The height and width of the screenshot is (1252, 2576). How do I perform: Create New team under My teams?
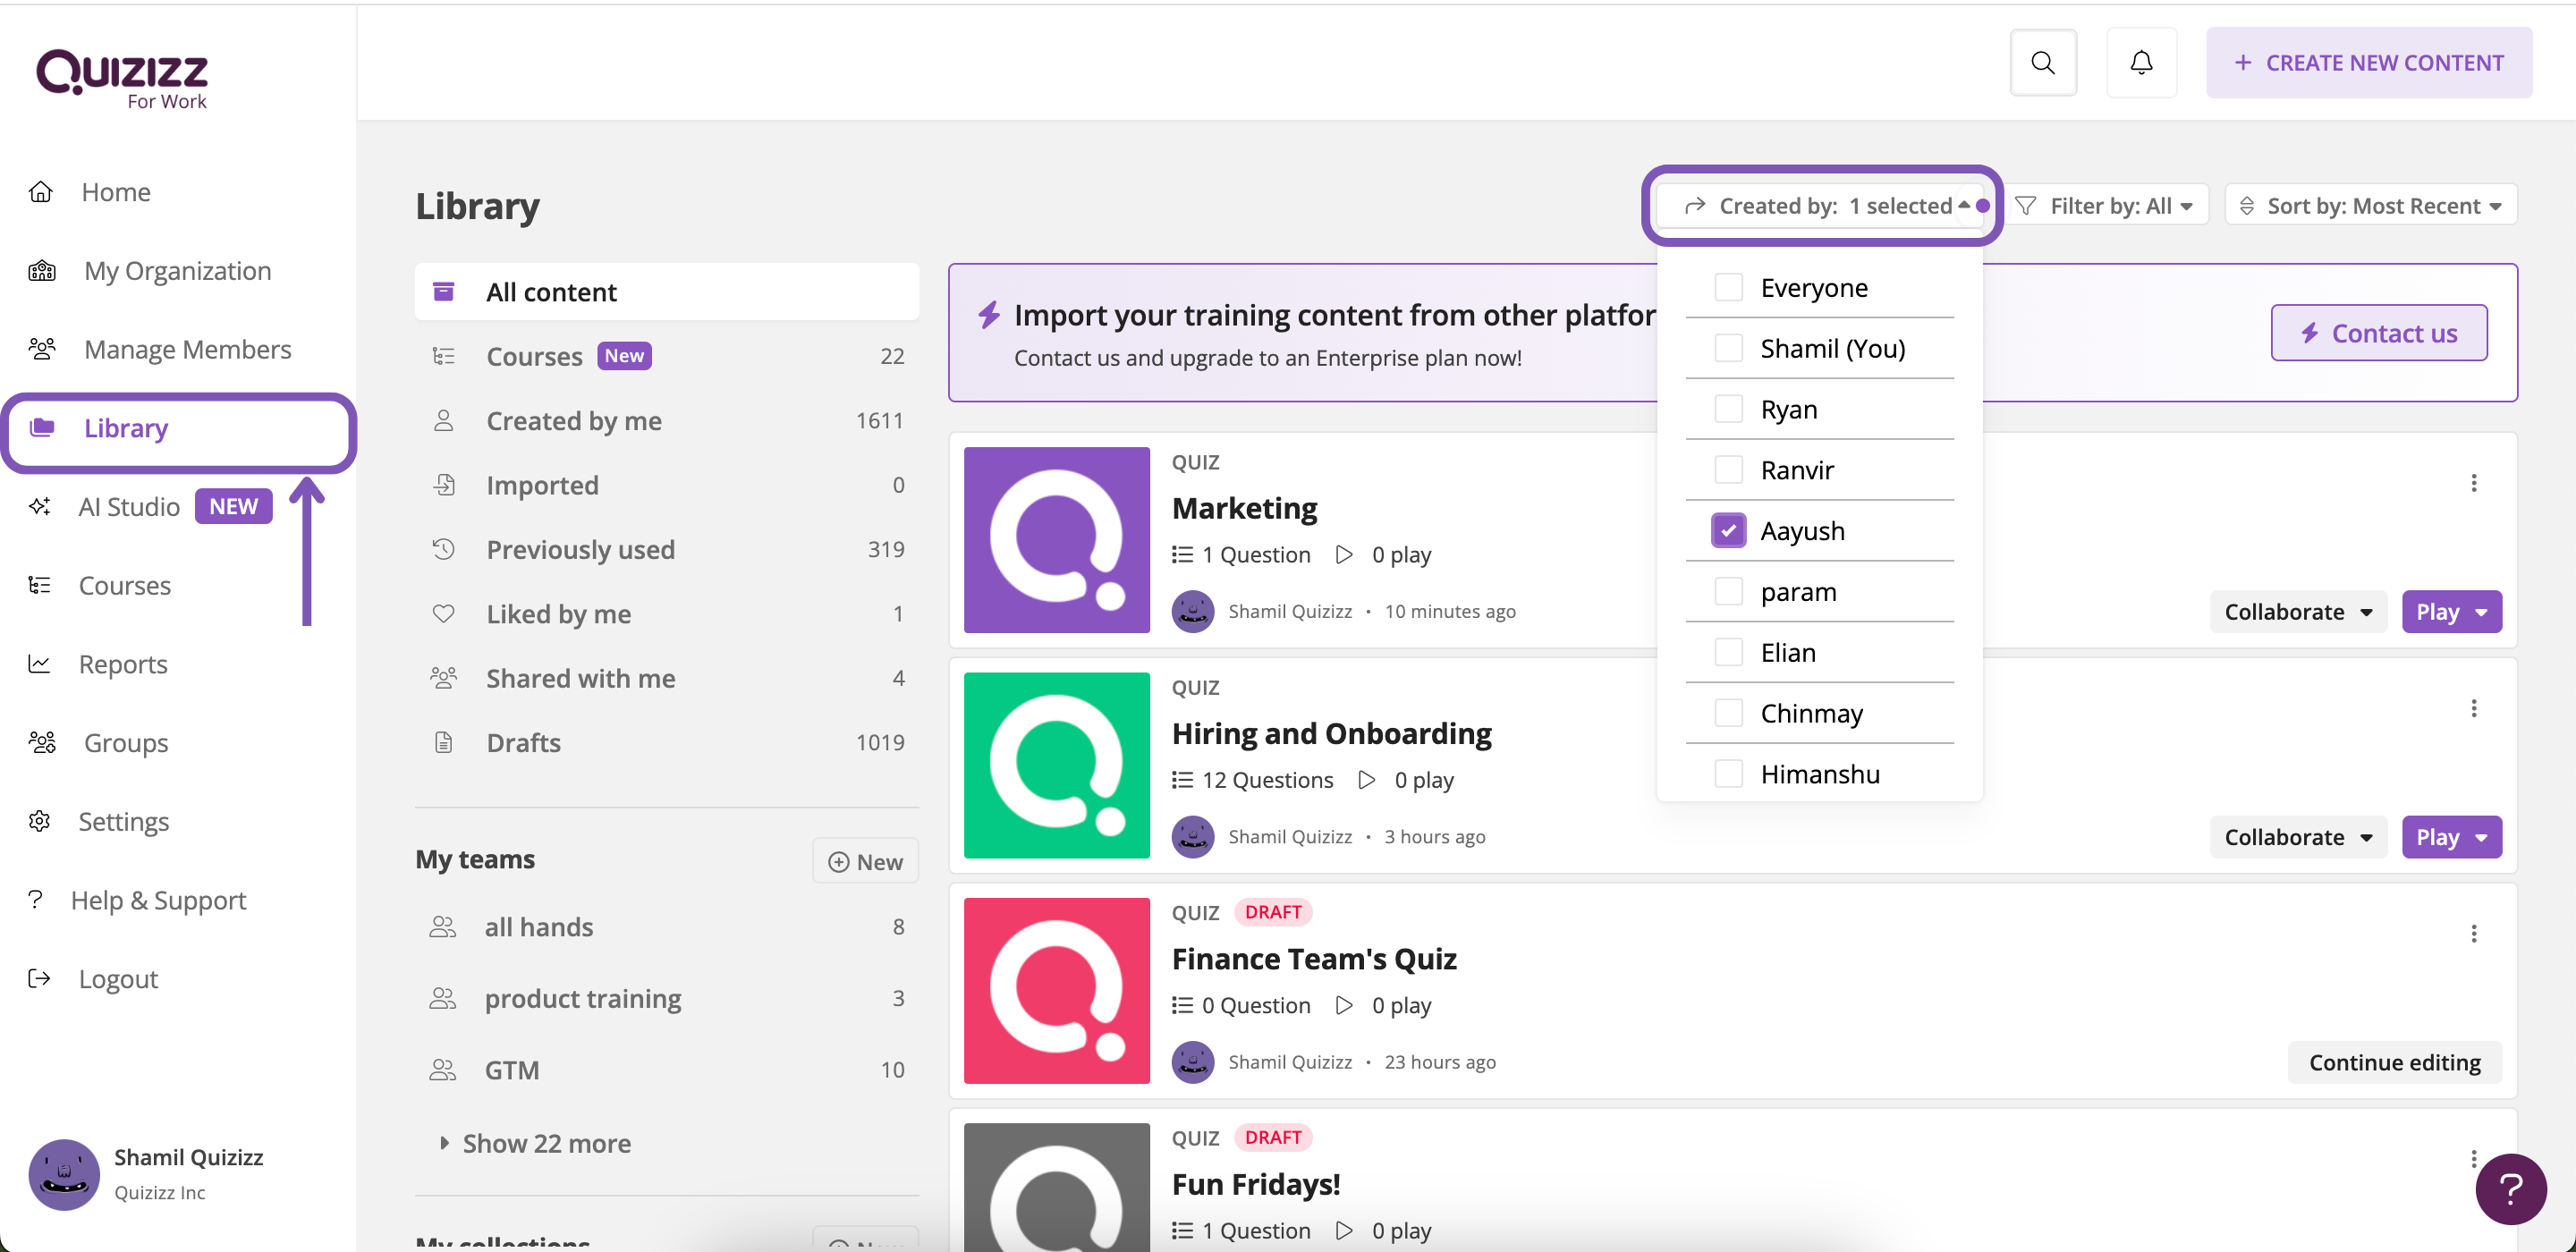point(865,861)
